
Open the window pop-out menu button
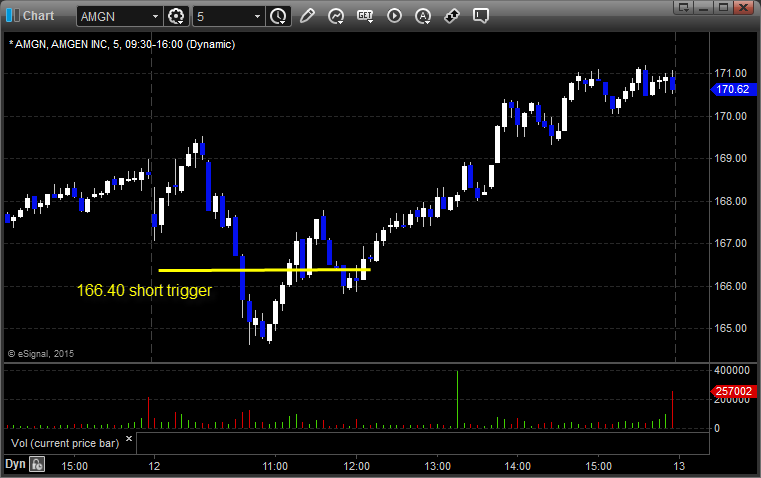pos(684,7)
